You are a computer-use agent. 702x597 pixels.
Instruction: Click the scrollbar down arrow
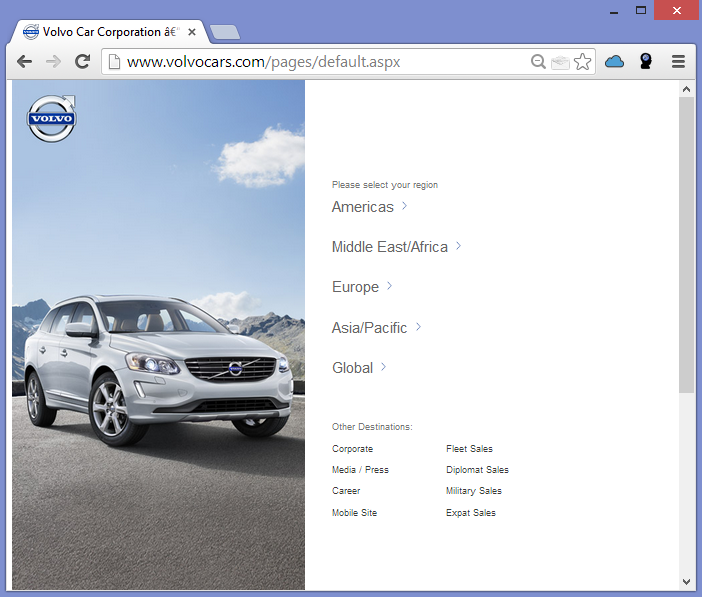686,582
